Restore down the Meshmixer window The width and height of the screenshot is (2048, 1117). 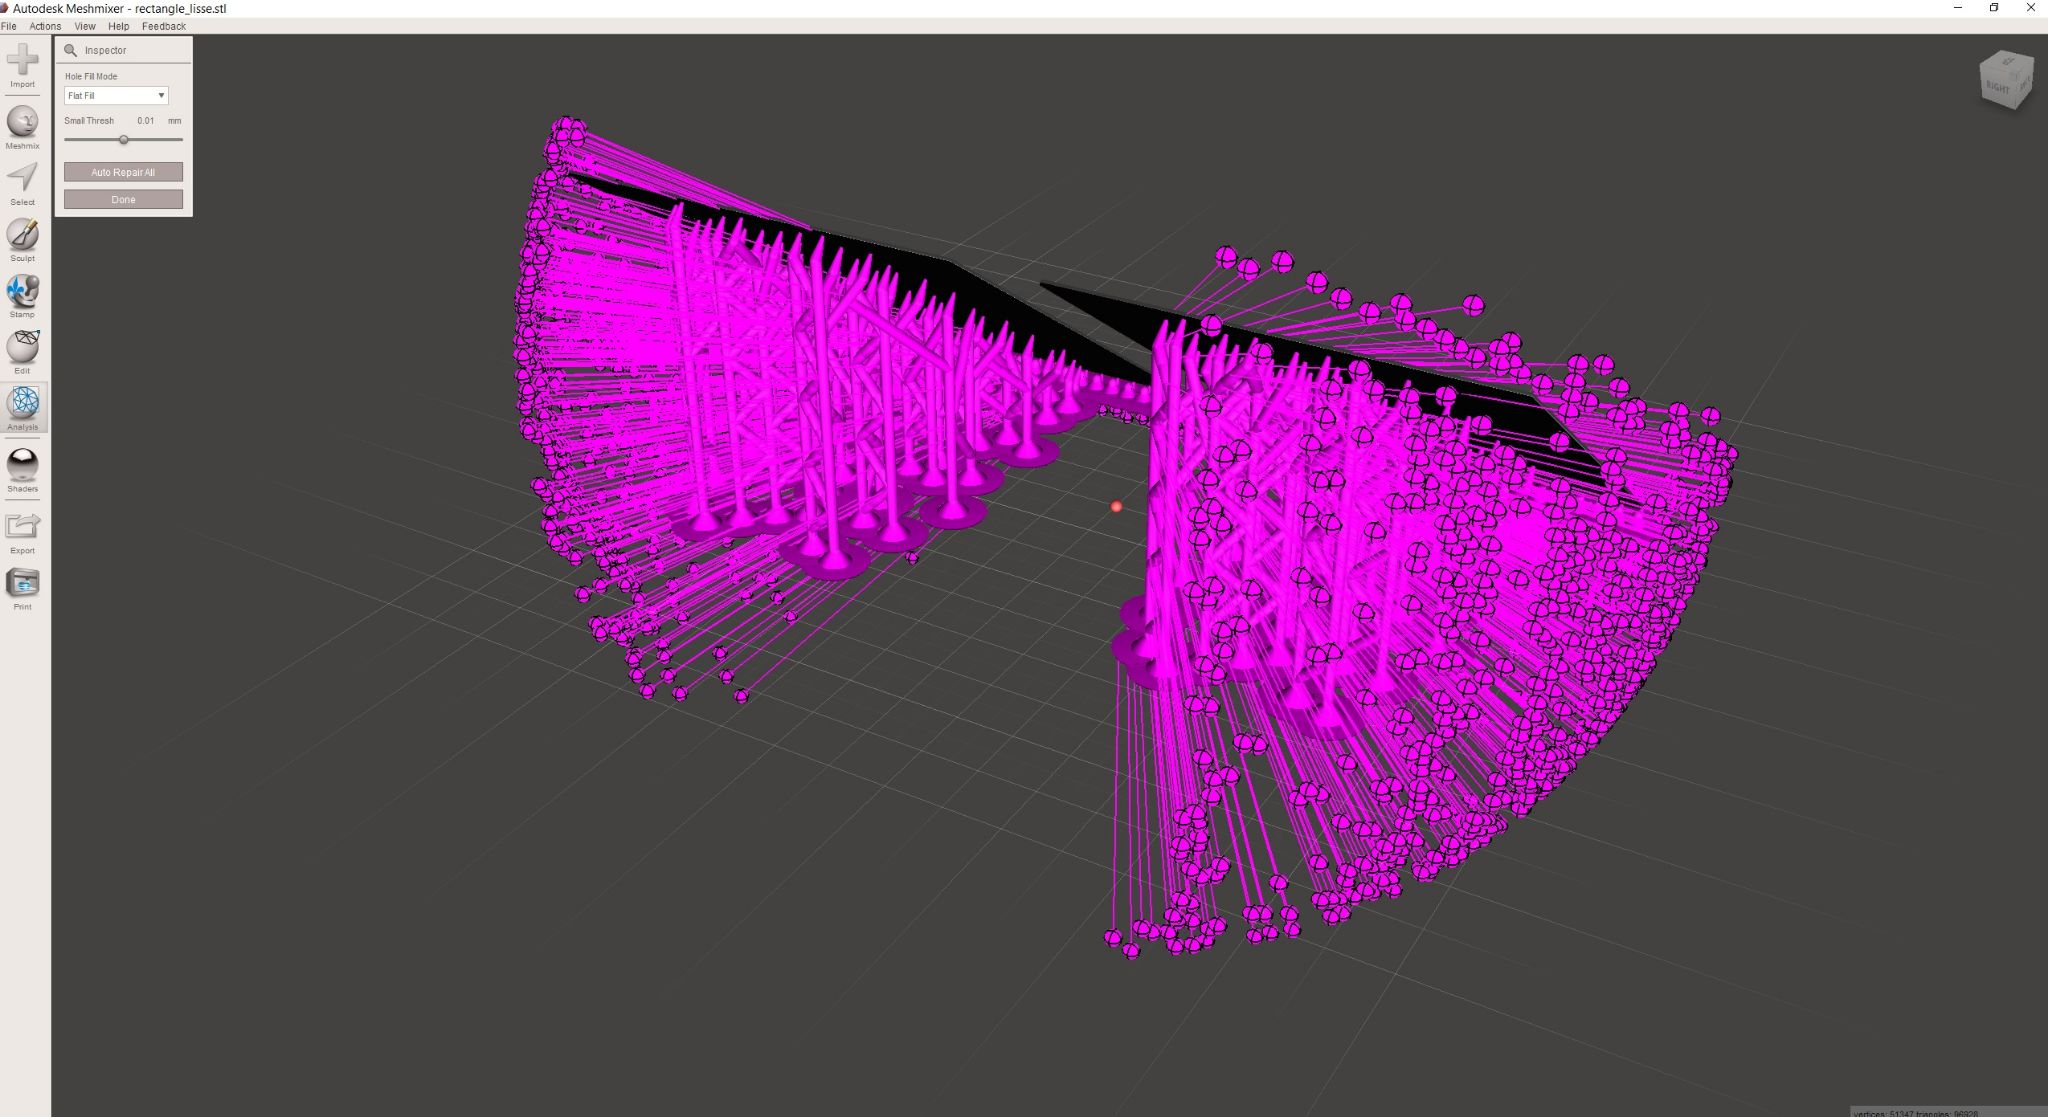tap(1993, 8)
